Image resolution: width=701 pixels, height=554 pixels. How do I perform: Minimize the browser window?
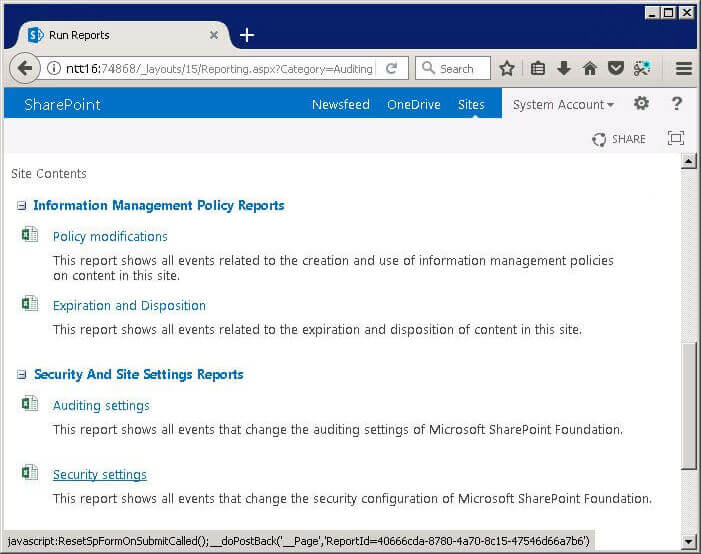coord(652,13)
